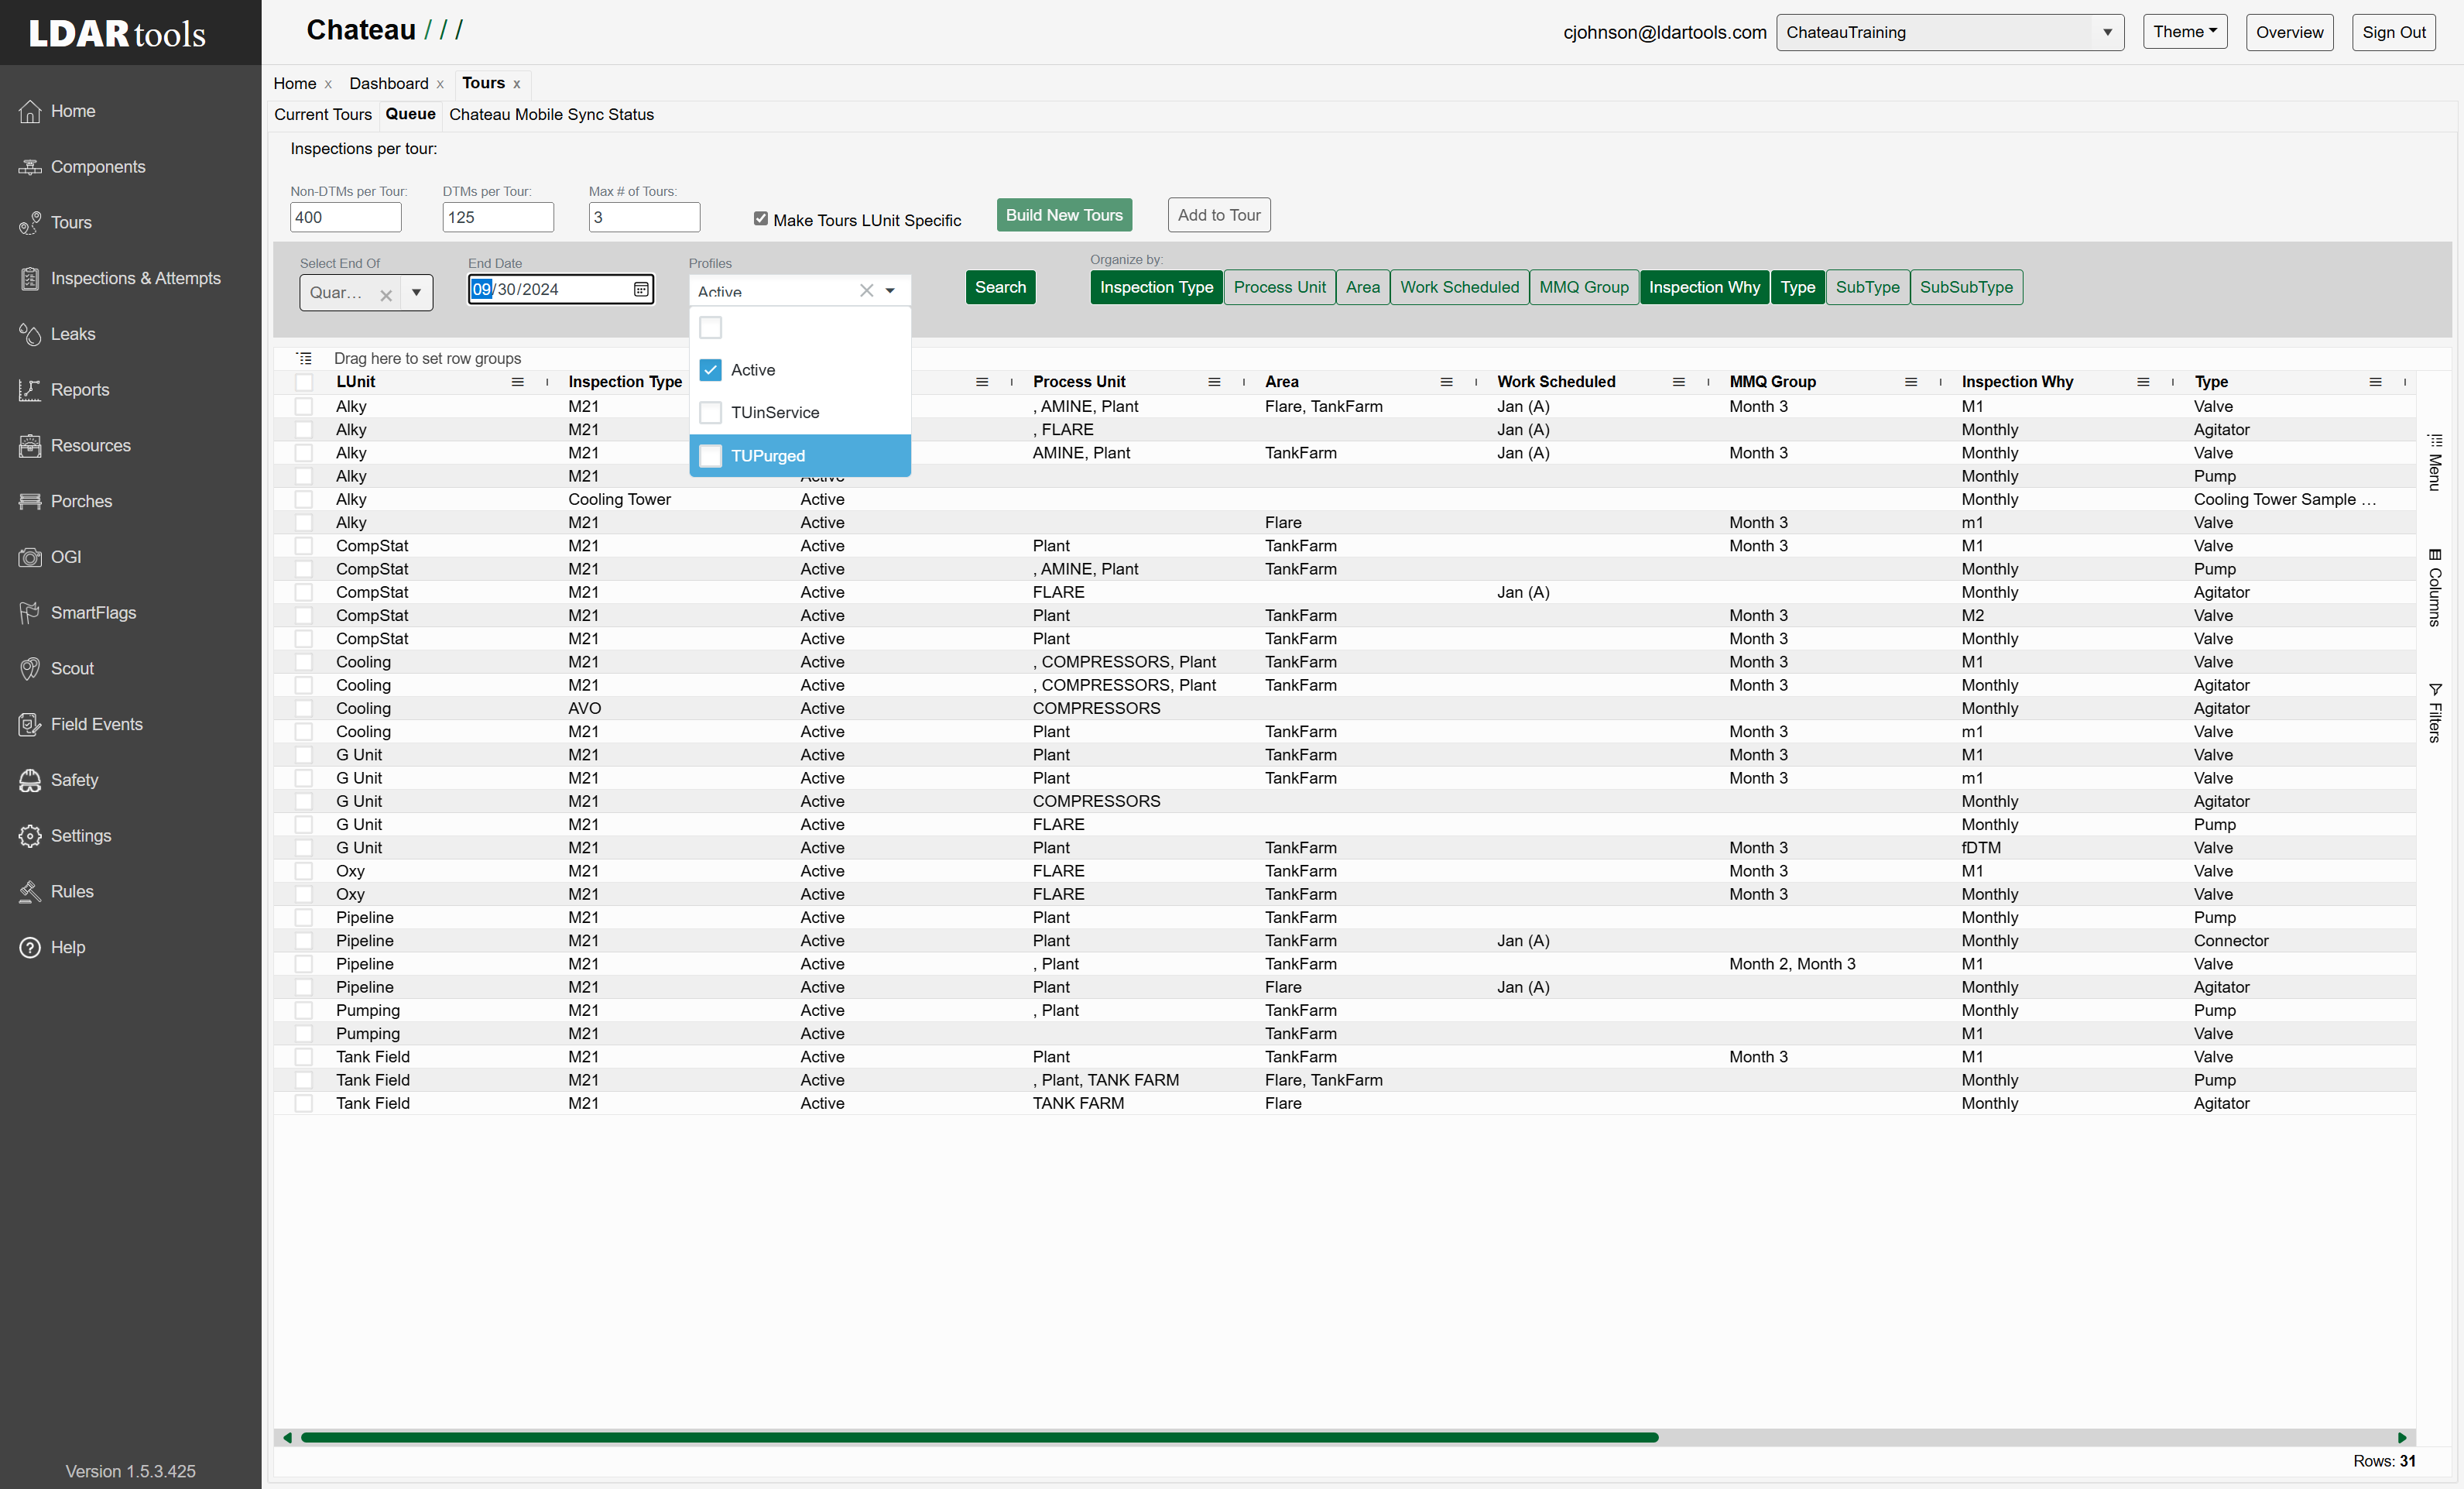The image size is (2464, 1489).
Task: Open the OGI camera section
Action: point(50,557)
